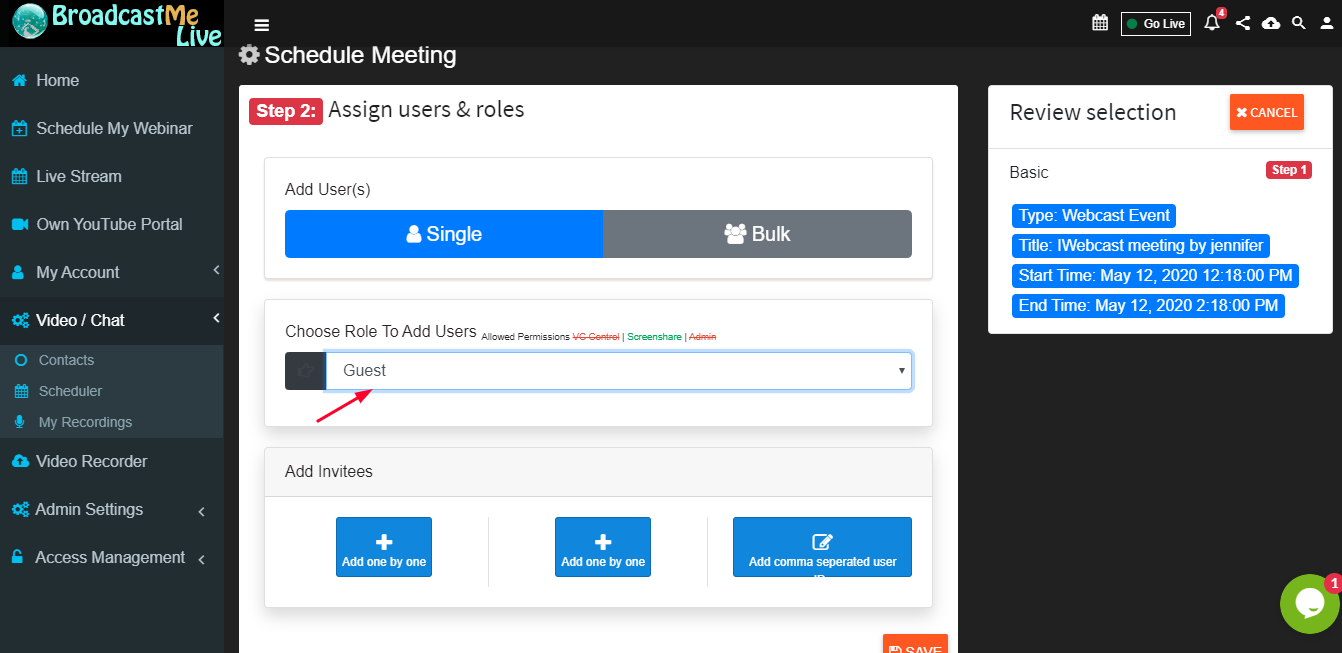
Task: Click the cloud upload icon
Action: [1271, 23]
